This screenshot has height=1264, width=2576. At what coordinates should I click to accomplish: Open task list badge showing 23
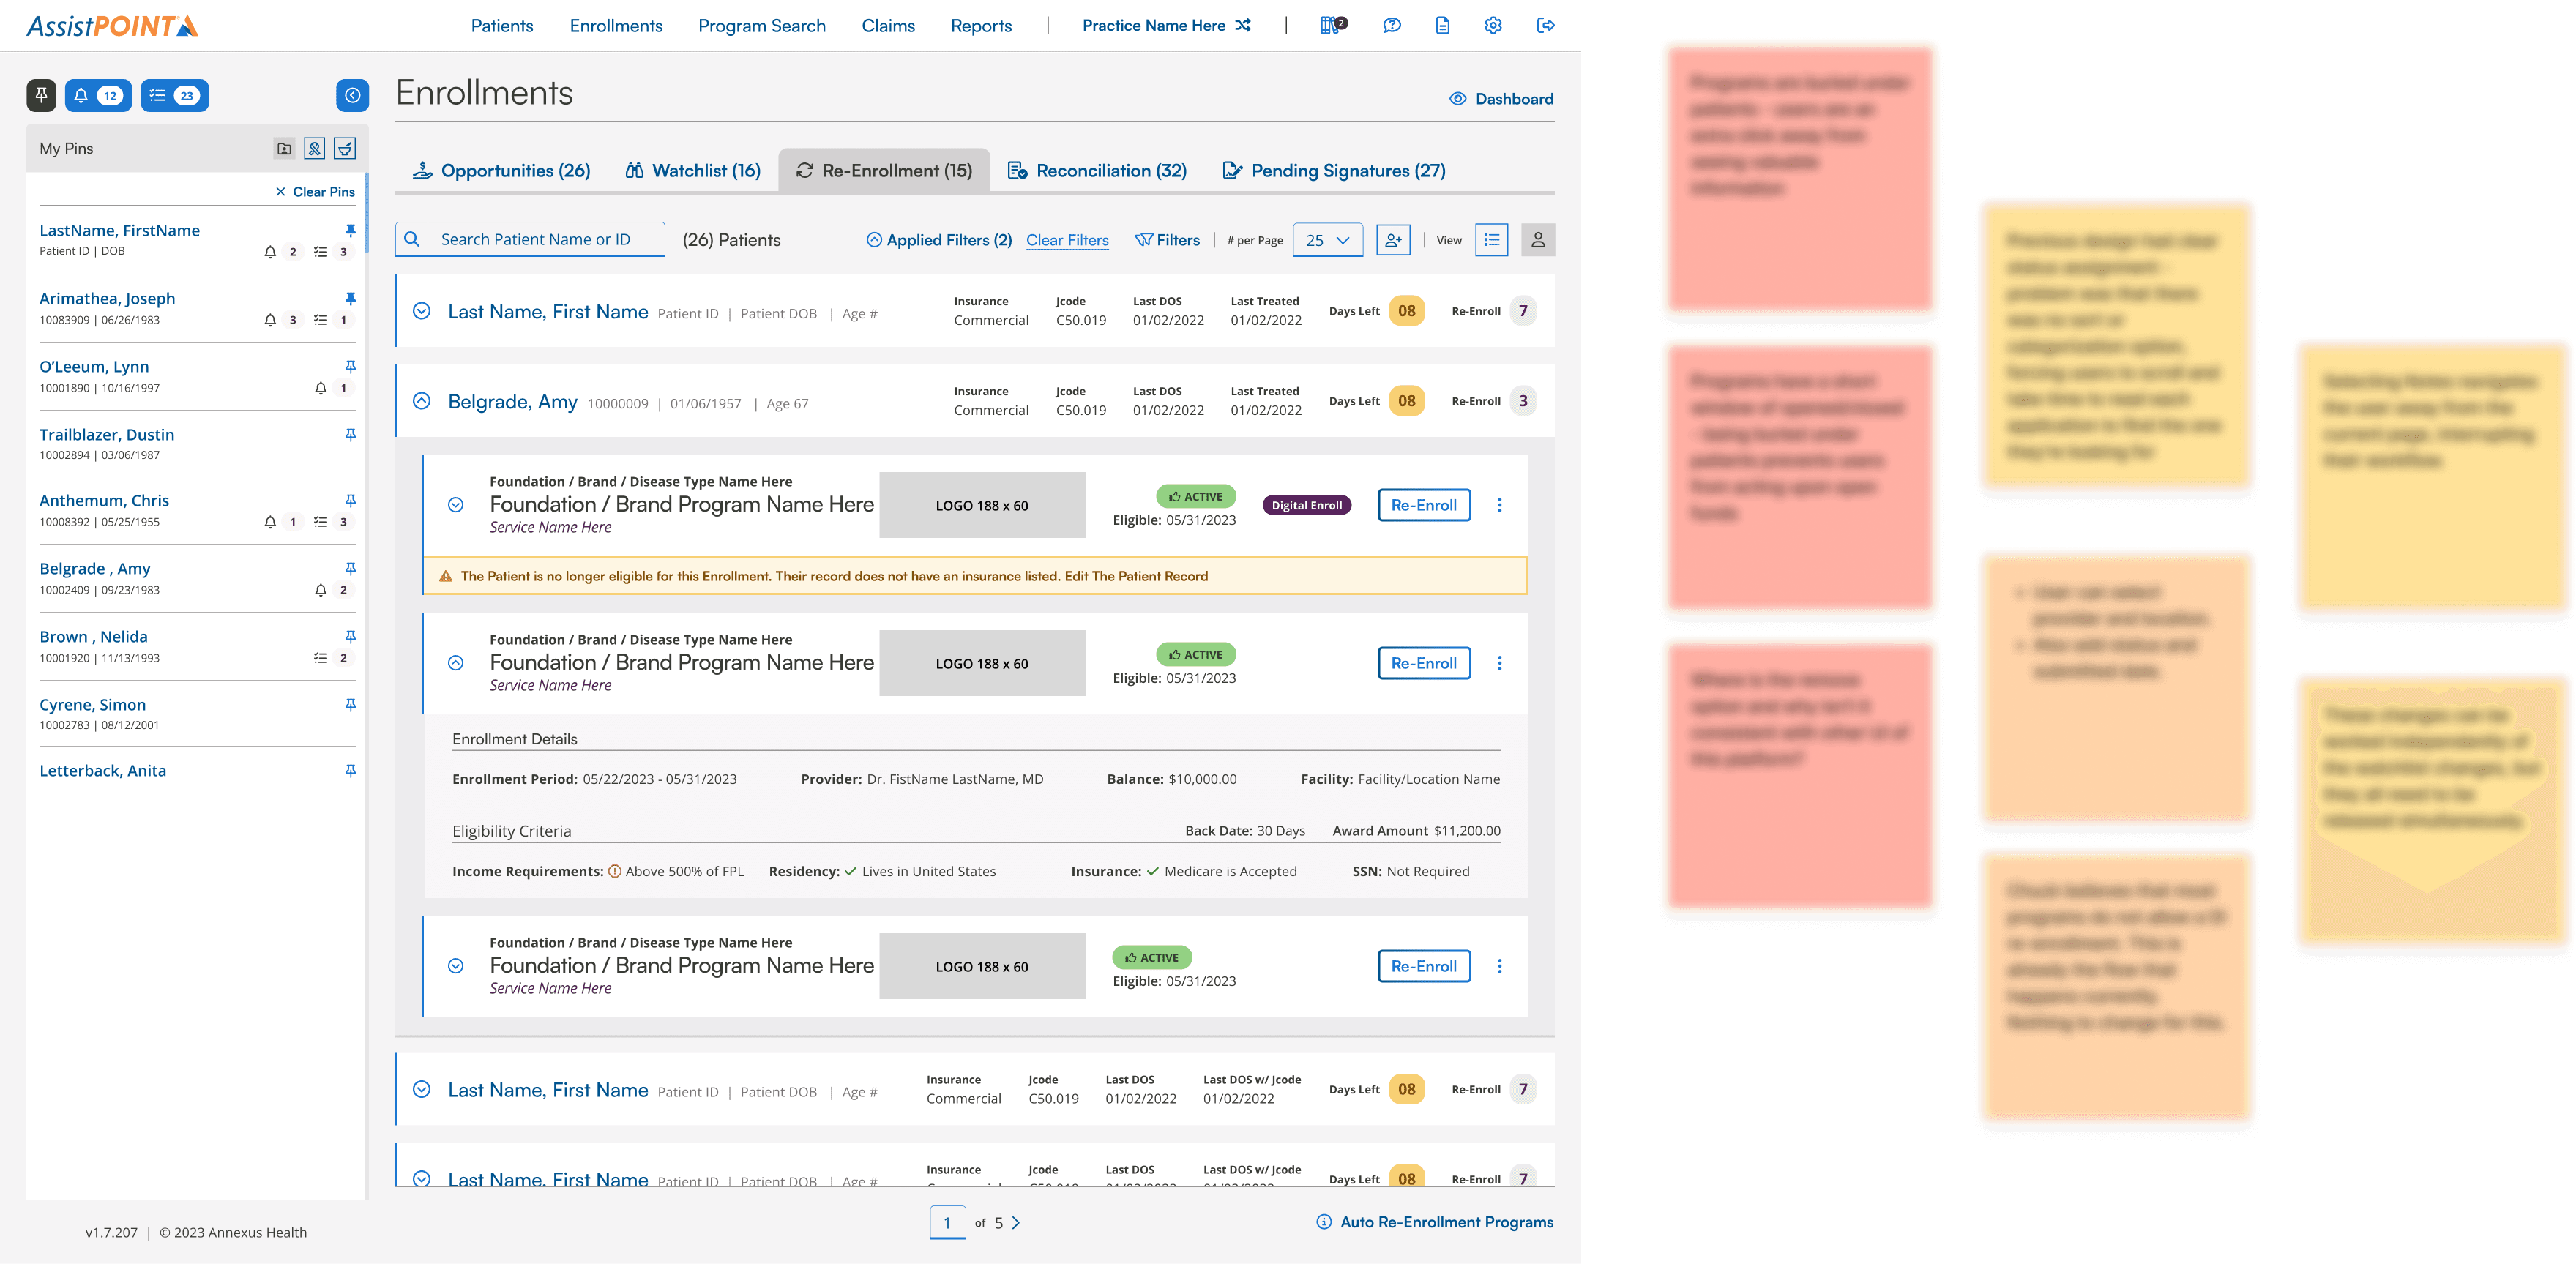174,95
